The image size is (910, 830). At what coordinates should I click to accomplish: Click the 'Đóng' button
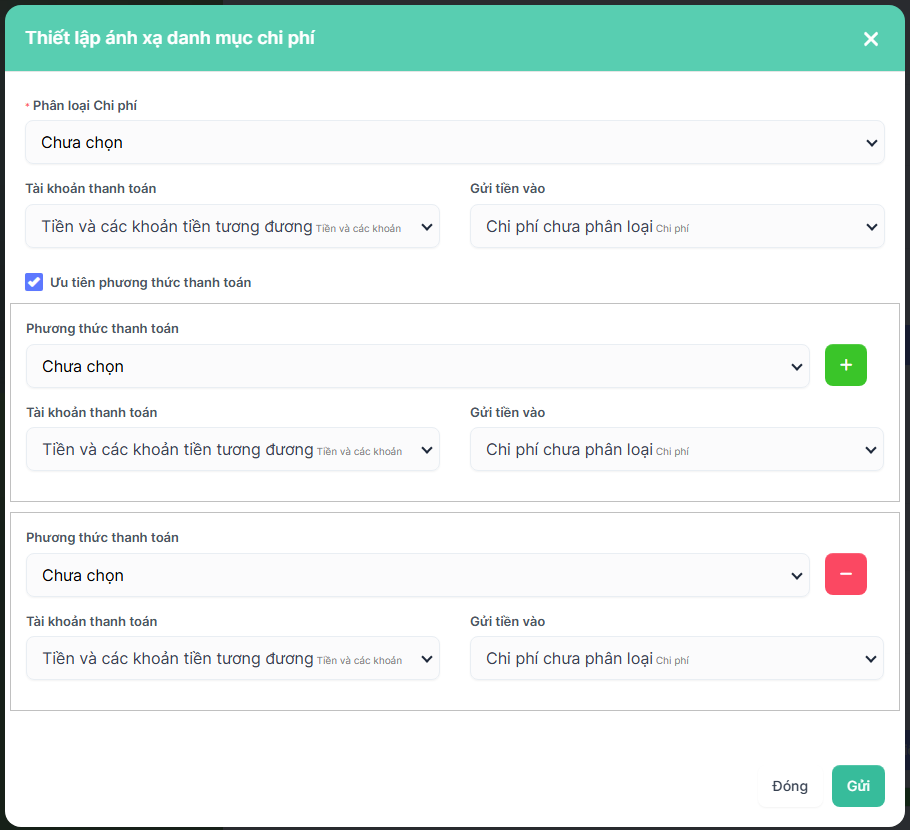tap(789, 786)
